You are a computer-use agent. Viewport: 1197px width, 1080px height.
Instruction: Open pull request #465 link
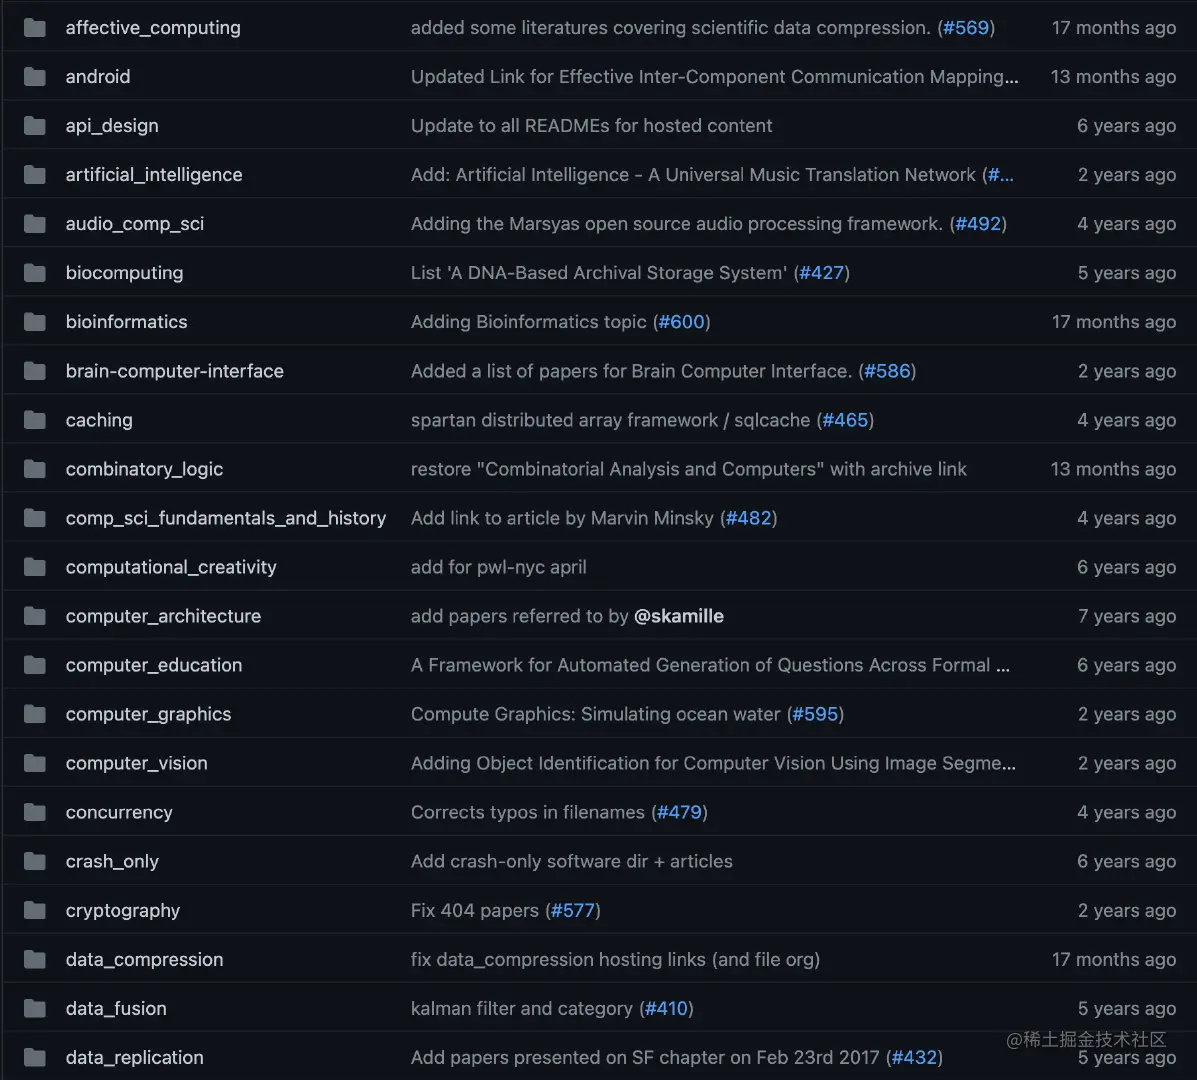point(845,420)
